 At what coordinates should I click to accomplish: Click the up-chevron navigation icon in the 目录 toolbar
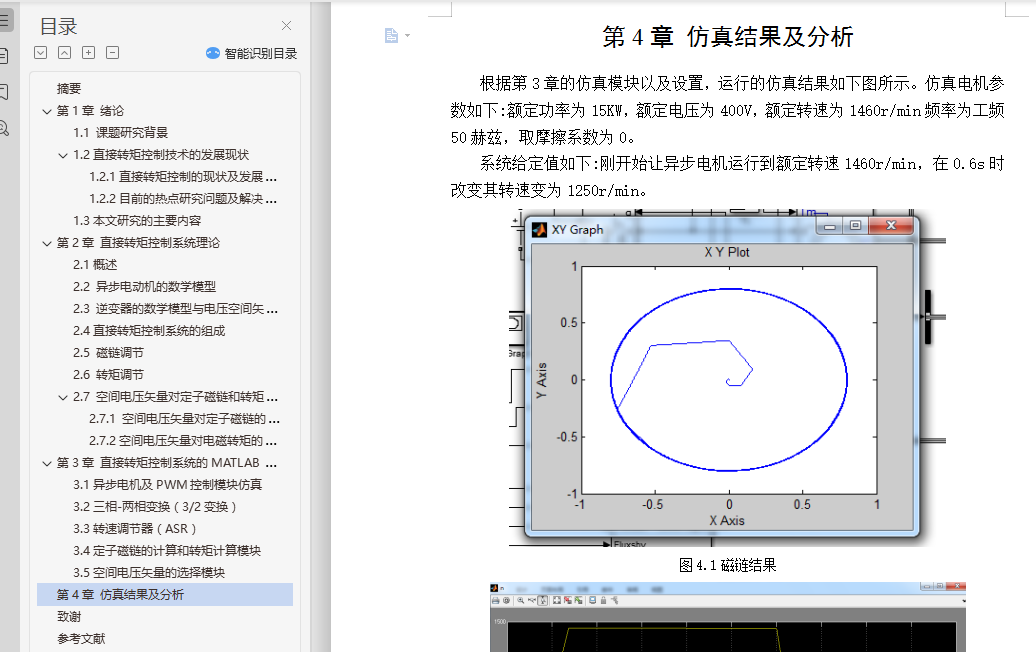tap(64, 54)
